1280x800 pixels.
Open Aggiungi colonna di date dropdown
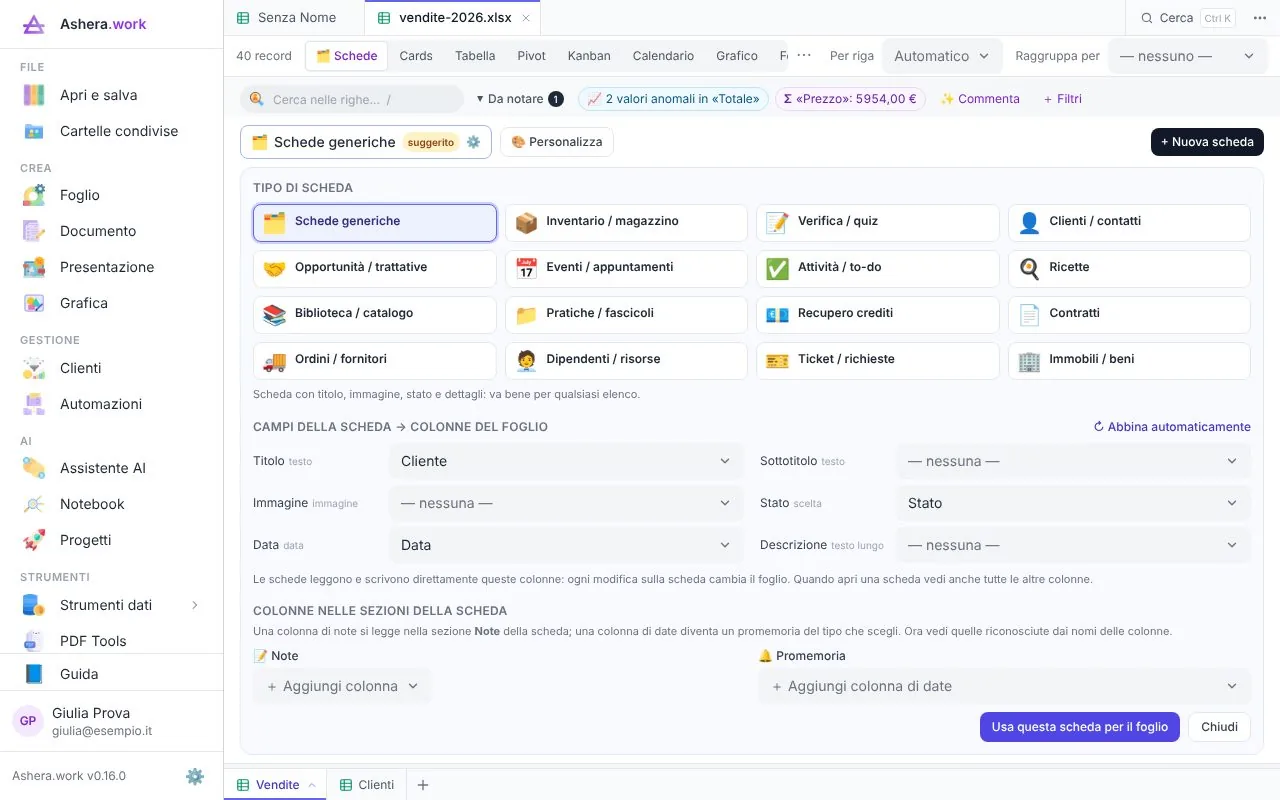(1004, 686)
